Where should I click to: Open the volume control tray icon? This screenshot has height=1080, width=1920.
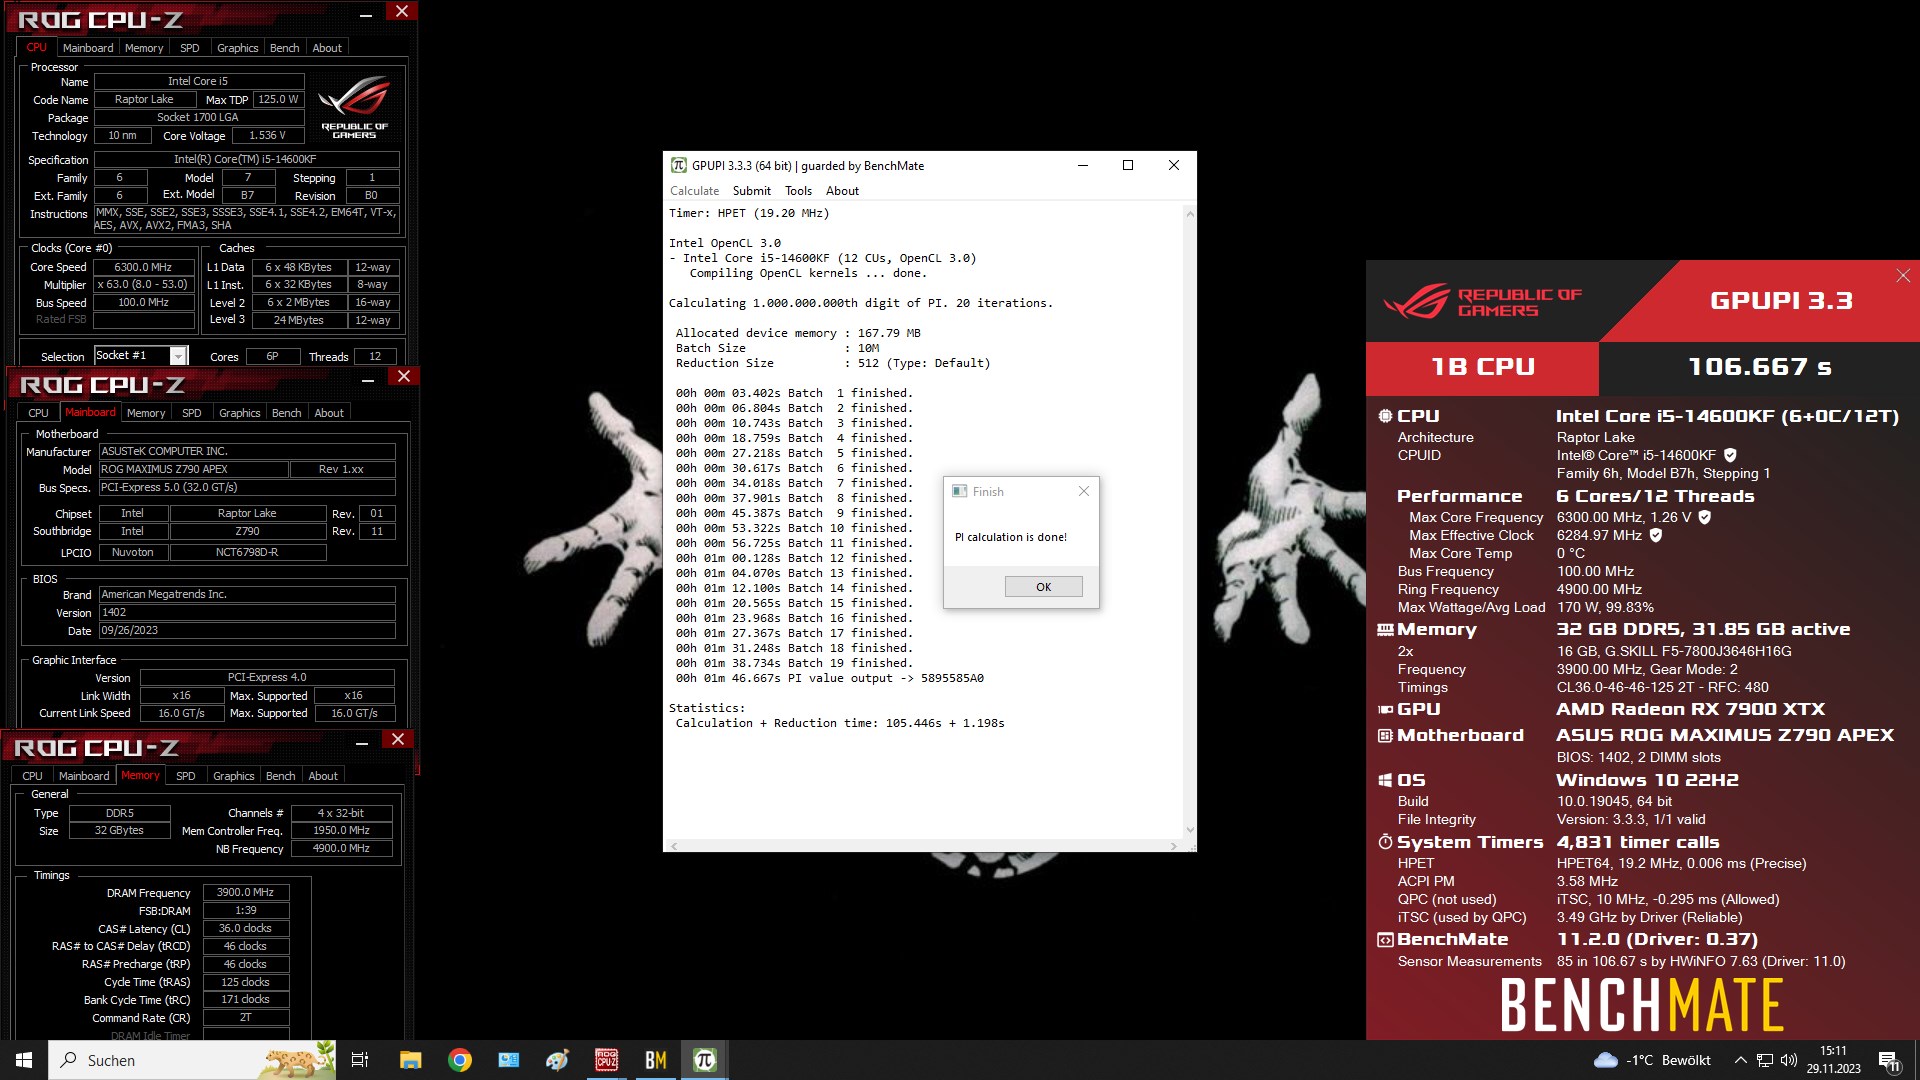coord(1789,1060)
